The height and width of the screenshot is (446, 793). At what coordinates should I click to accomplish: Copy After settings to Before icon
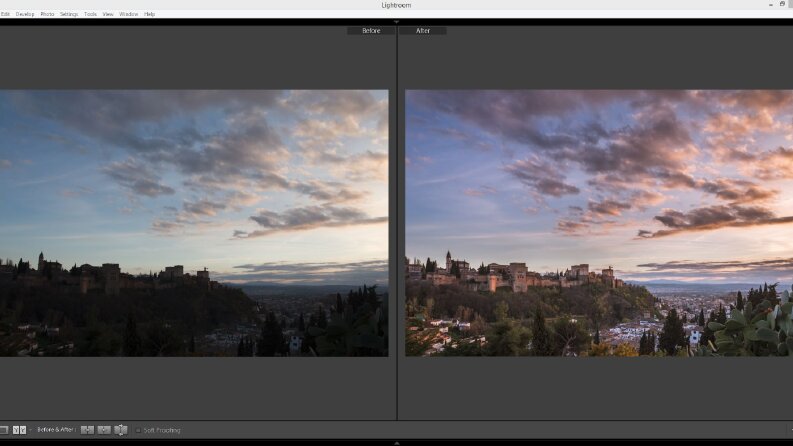click(104, 430)
